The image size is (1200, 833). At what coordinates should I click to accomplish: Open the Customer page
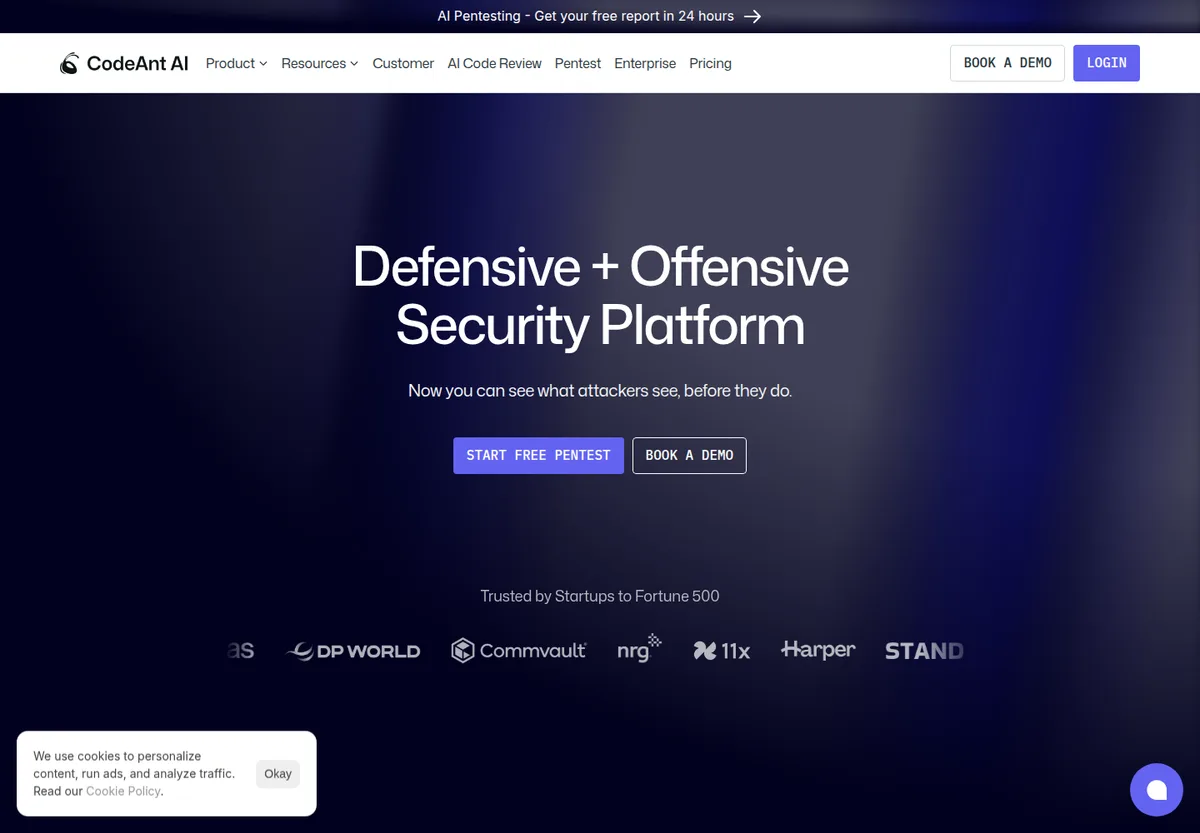pyautogui.click(x=403, y=63)
